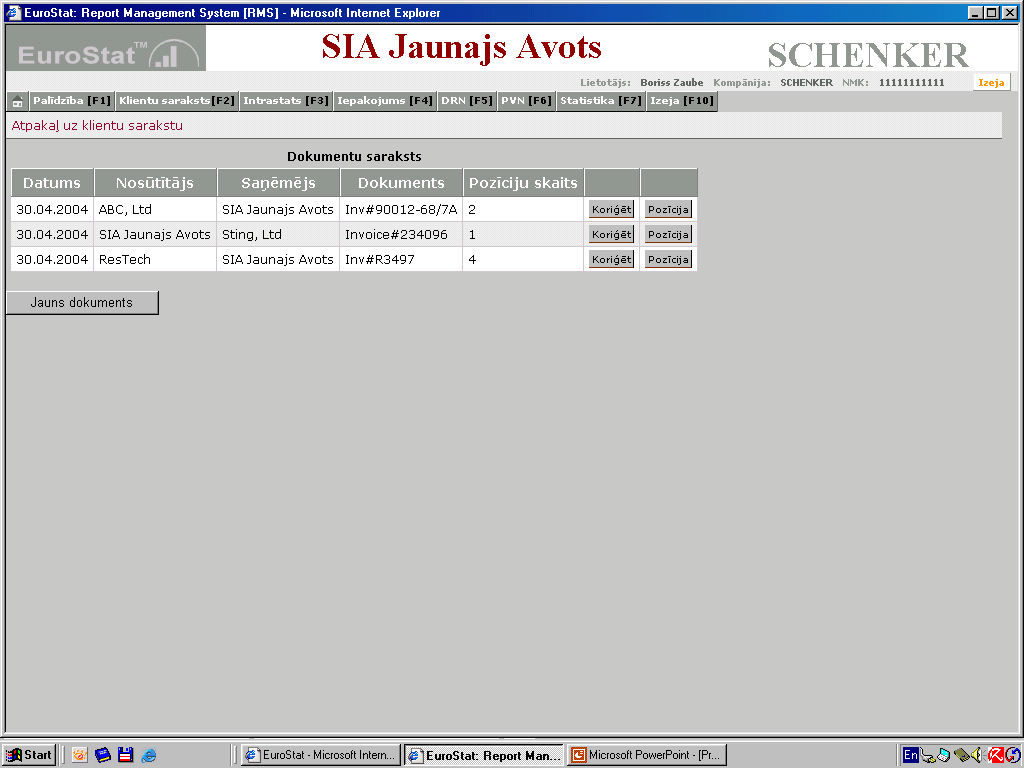Click the speaker volume tray icon
This screenshot has height=768, width=1024.
(977, 755)
